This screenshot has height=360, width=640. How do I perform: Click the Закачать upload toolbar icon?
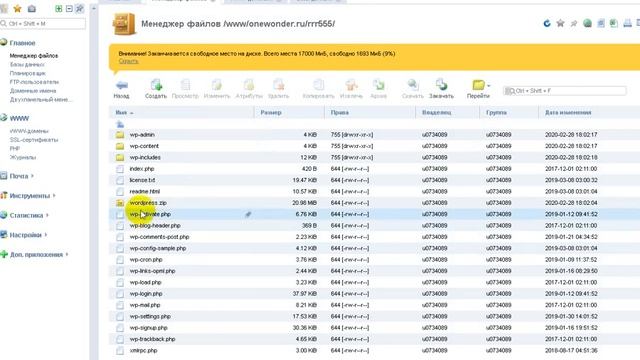tap(441, 85)
